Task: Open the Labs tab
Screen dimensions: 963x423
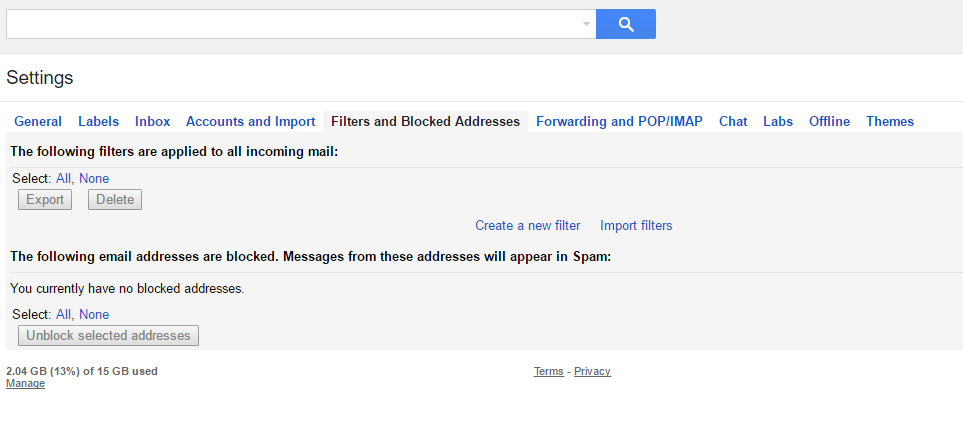Action: (778, 122)
